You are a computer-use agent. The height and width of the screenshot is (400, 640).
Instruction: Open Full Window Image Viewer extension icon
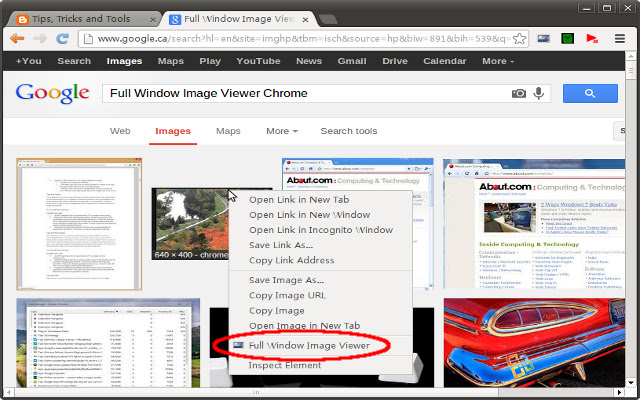point(543,39)
